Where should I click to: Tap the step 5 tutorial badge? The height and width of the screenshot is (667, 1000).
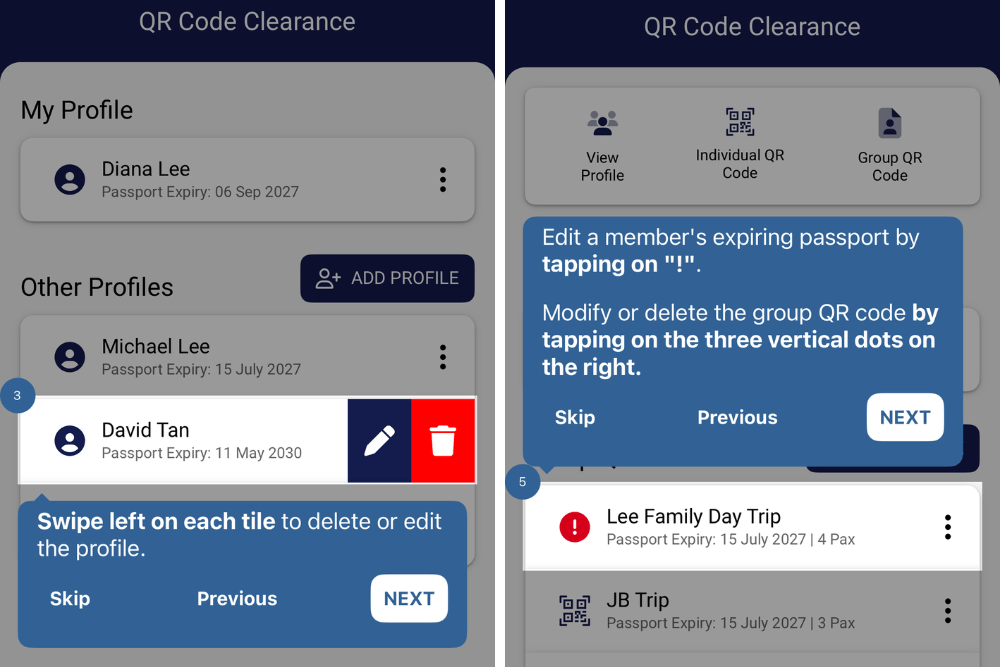point(522,482)
